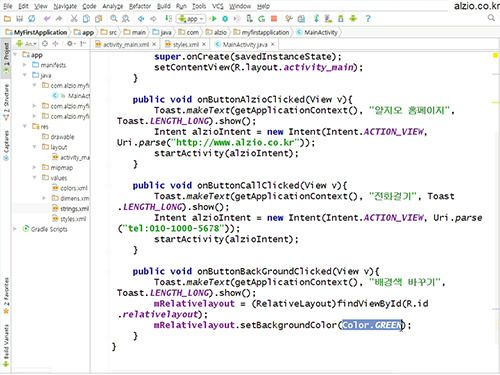Click the 'myfirstapplication' breadcrumb
Image resolution: width=500 pixels, height=375 pixels.
[x=261, y=32]
